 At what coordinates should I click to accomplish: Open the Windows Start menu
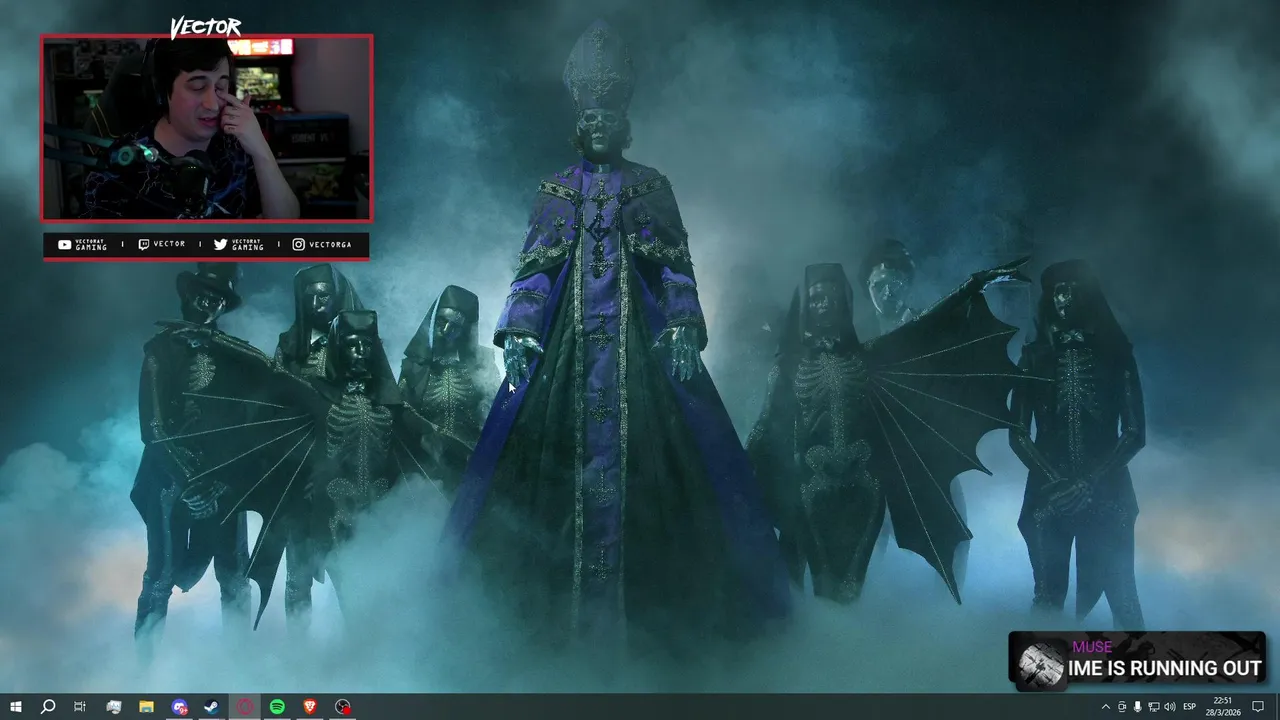point(15,707)
